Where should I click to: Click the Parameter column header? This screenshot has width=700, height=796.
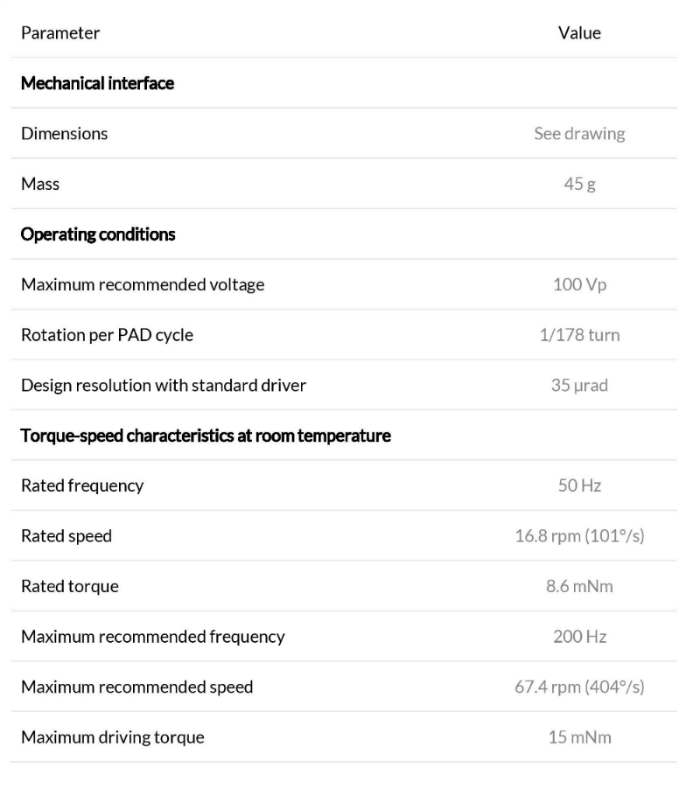coord(60,33)
